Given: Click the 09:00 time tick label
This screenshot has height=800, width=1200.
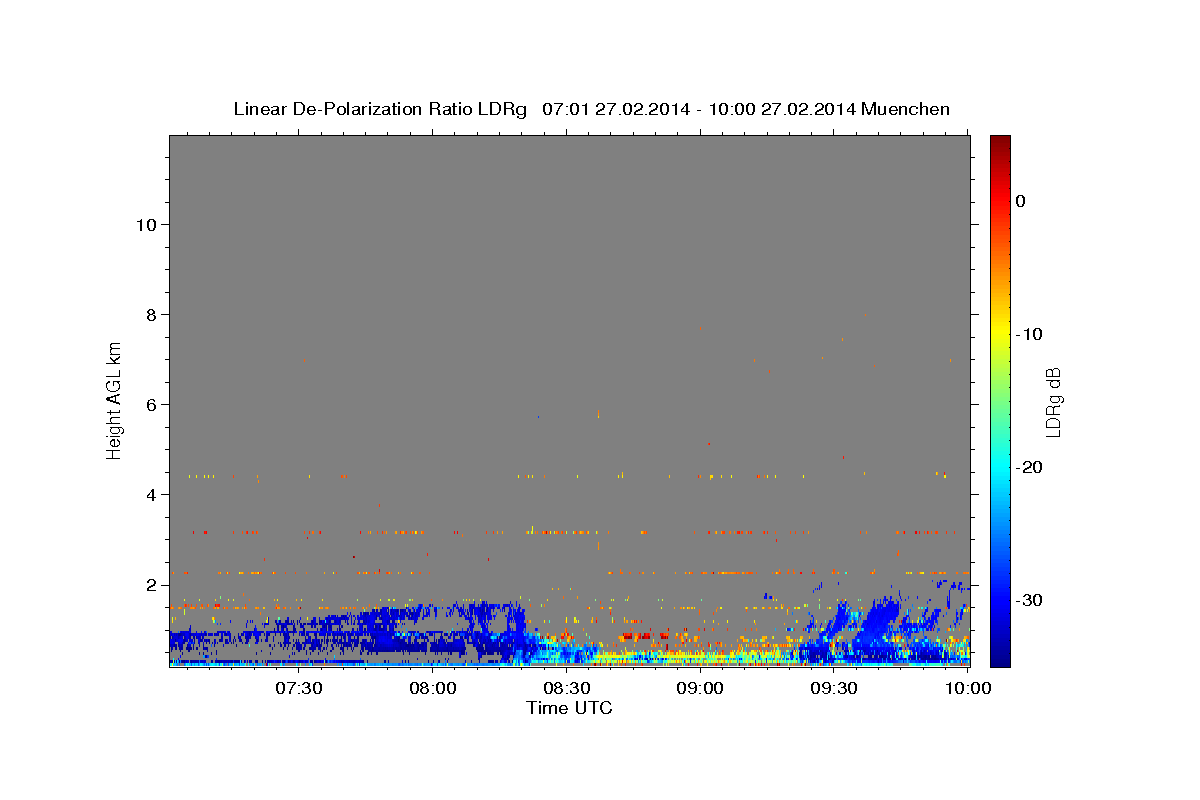Looking at the screenshot, I should coord(700,688).
